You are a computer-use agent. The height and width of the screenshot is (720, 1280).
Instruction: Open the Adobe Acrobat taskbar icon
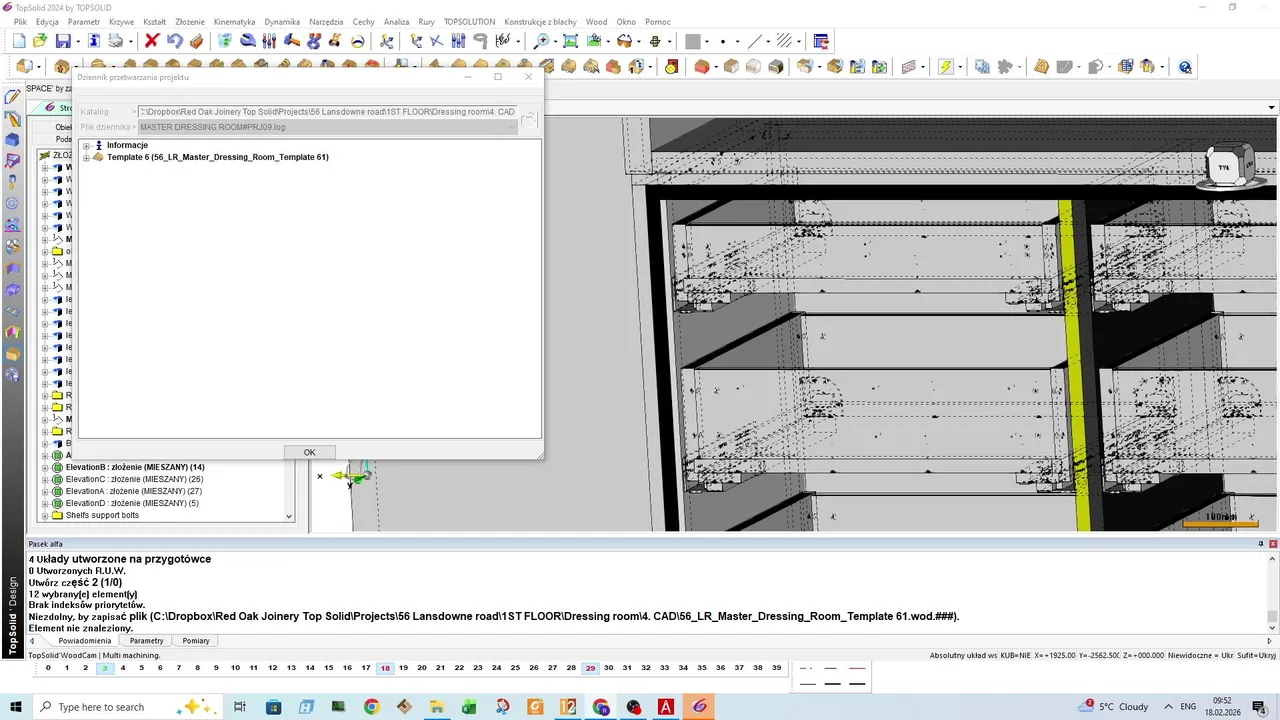point(666,707)
